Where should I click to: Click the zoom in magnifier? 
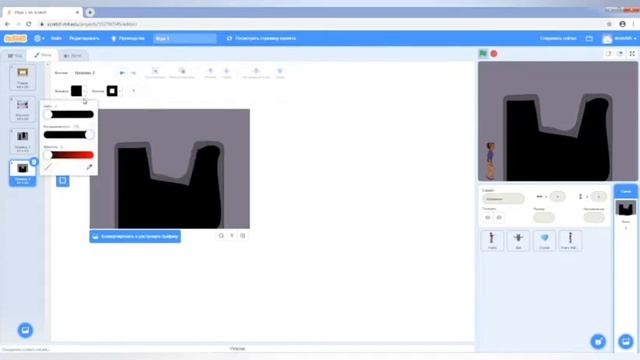point(243,236)
